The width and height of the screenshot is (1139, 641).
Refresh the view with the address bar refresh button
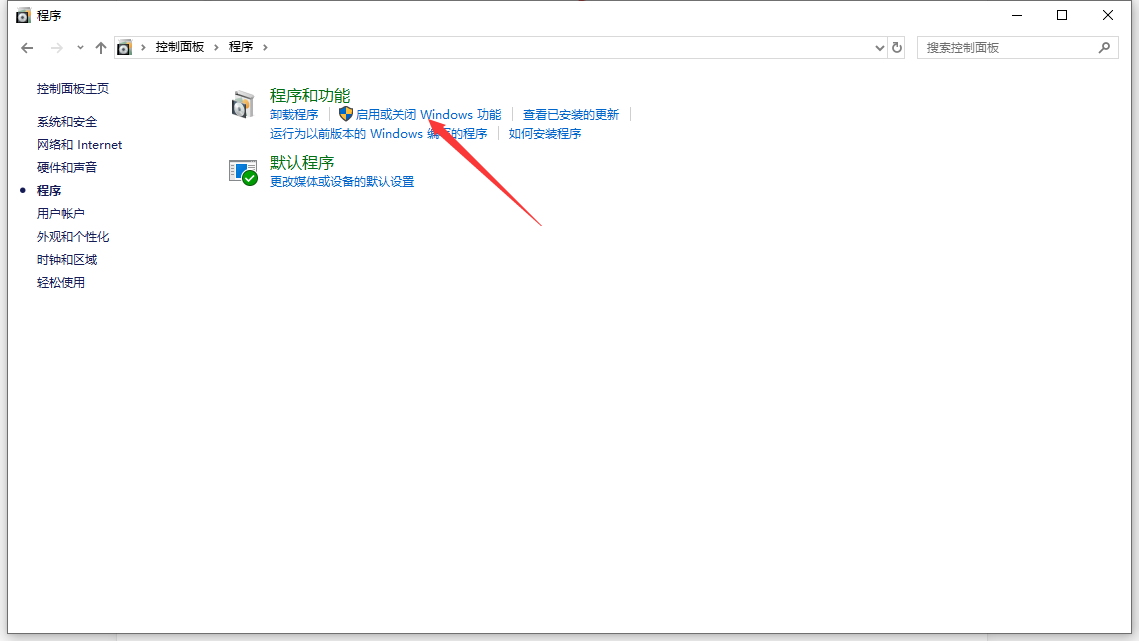click(x=897, y=48)
